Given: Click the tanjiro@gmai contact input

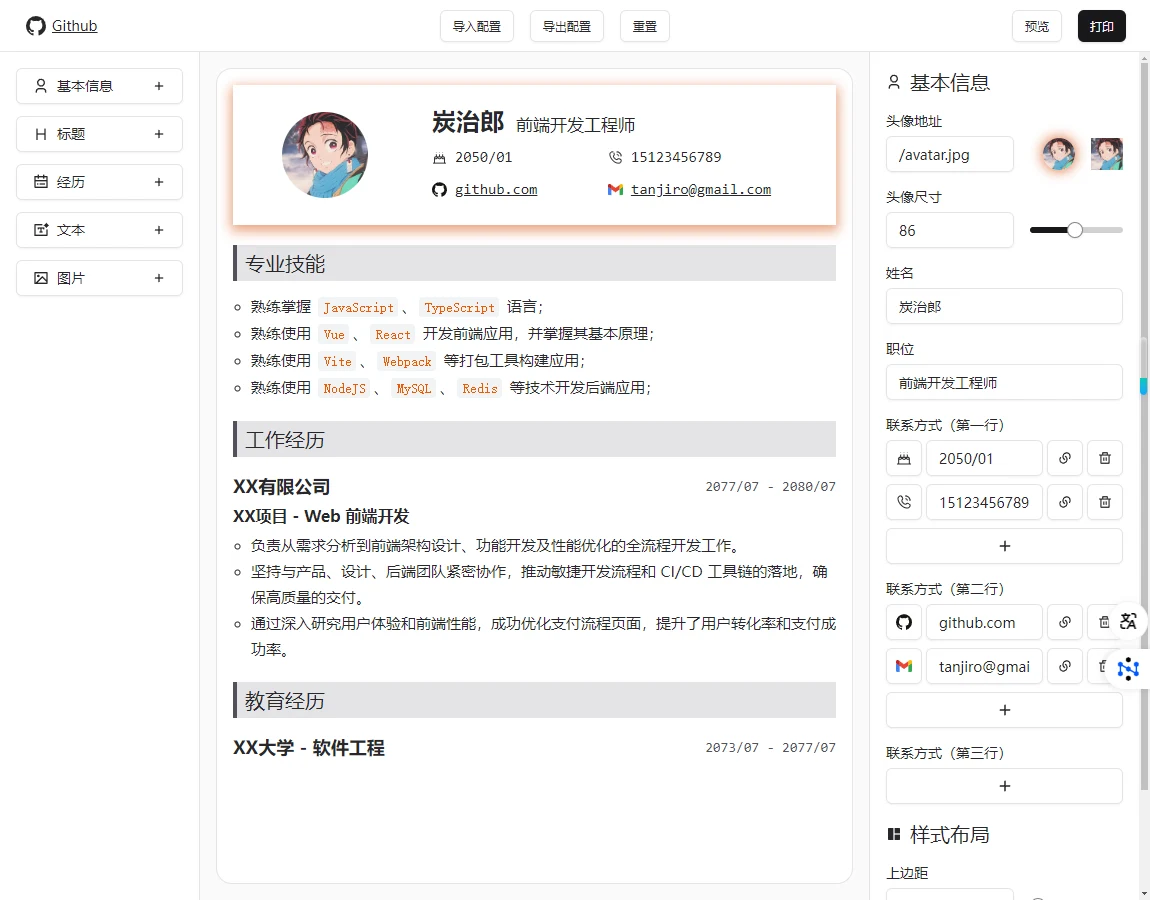Looking at the screenshot, I should [x=984, y=667].
